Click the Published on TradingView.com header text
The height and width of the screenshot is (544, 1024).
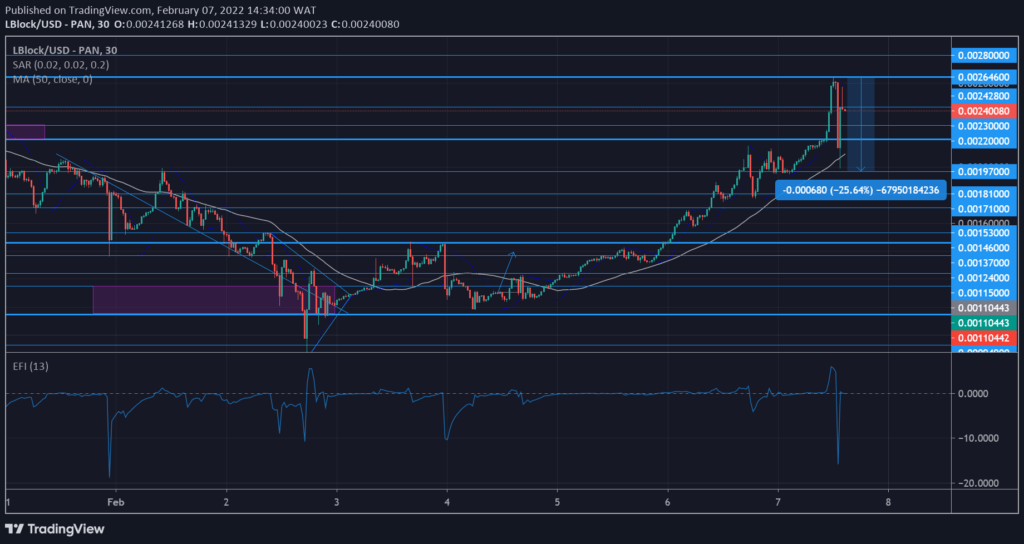click(x=161, y=10)
